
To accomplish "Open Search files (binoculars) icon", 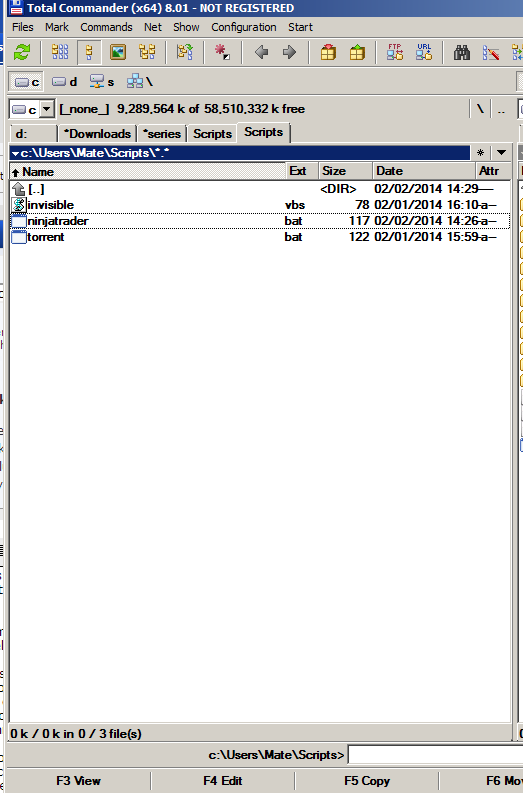I will 462,52.
